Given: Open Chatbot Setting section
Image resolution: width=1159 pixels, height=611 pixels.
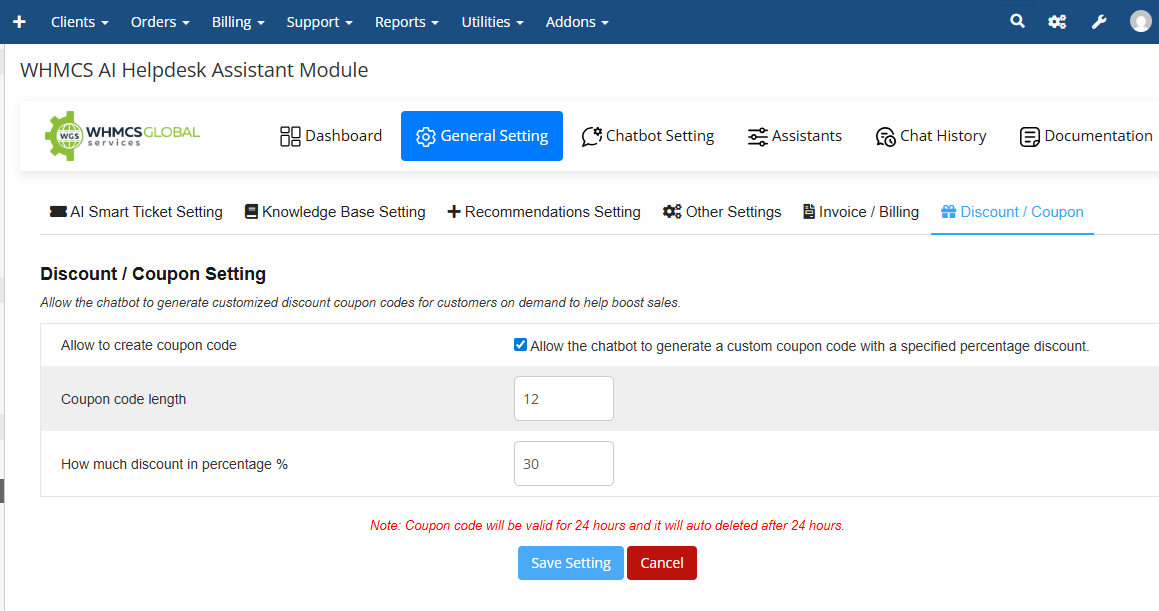Looking at the screenshot, I should 648,136.
